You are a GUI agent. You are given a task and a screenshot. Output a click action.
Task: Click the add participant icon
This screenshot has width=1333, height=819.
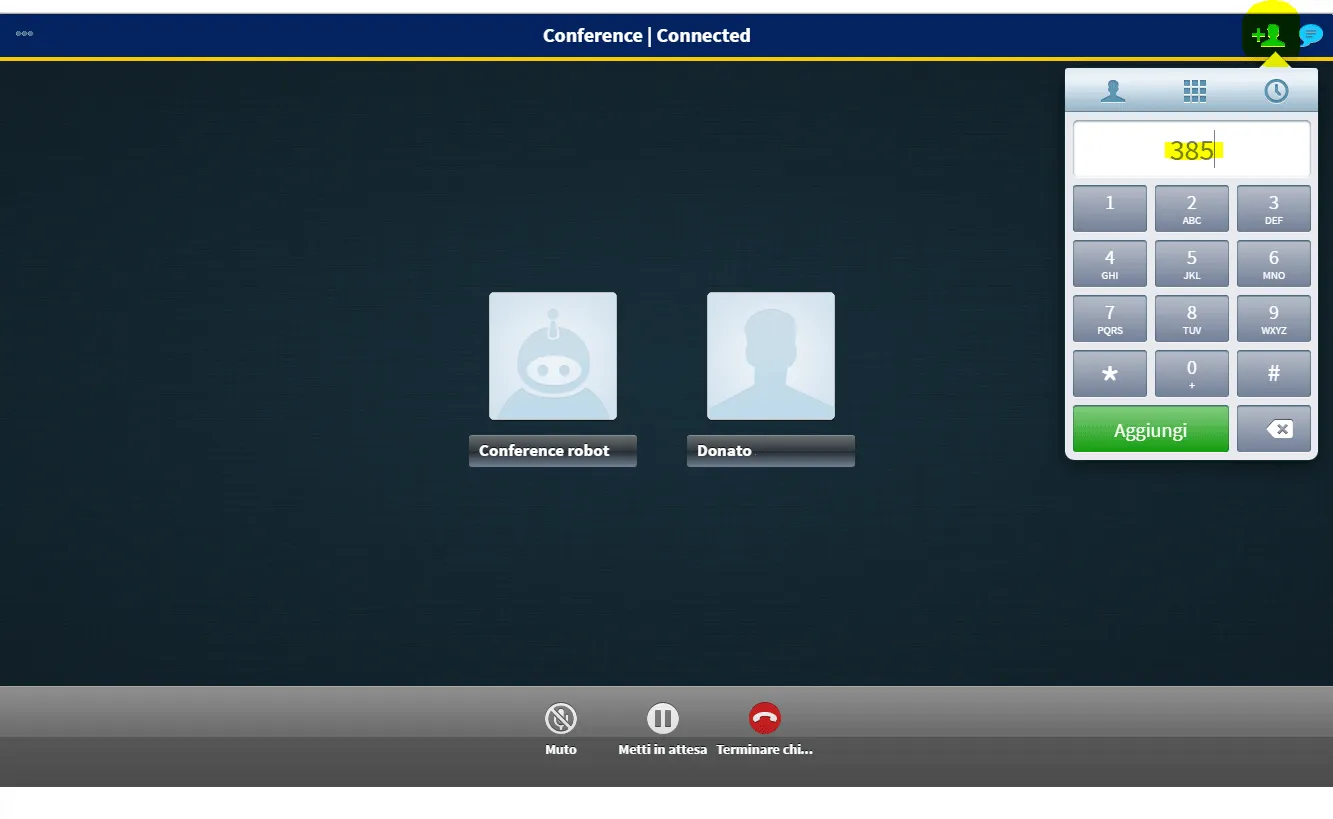(1269, 36)
